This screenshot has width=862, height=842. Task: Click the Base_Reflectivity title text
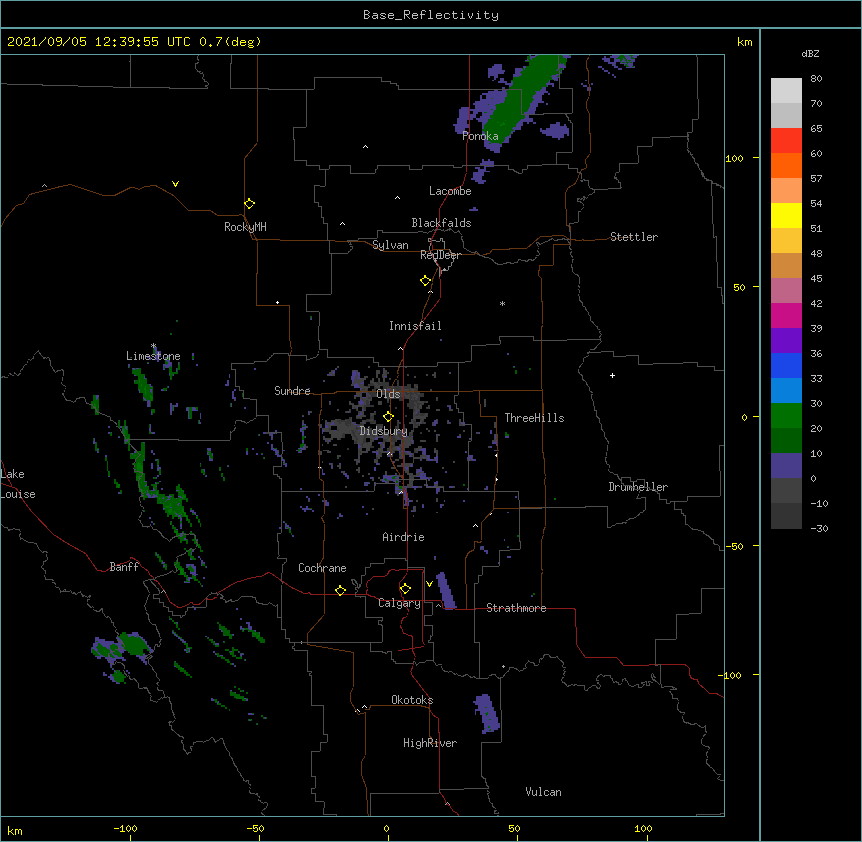pyautogui.click(x=431, y=15)
